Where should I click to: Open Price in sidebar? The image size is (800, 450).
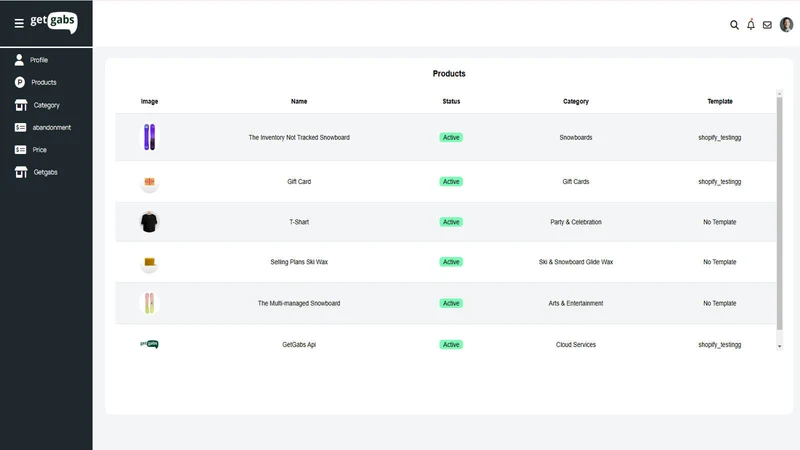tap(40, 150)
